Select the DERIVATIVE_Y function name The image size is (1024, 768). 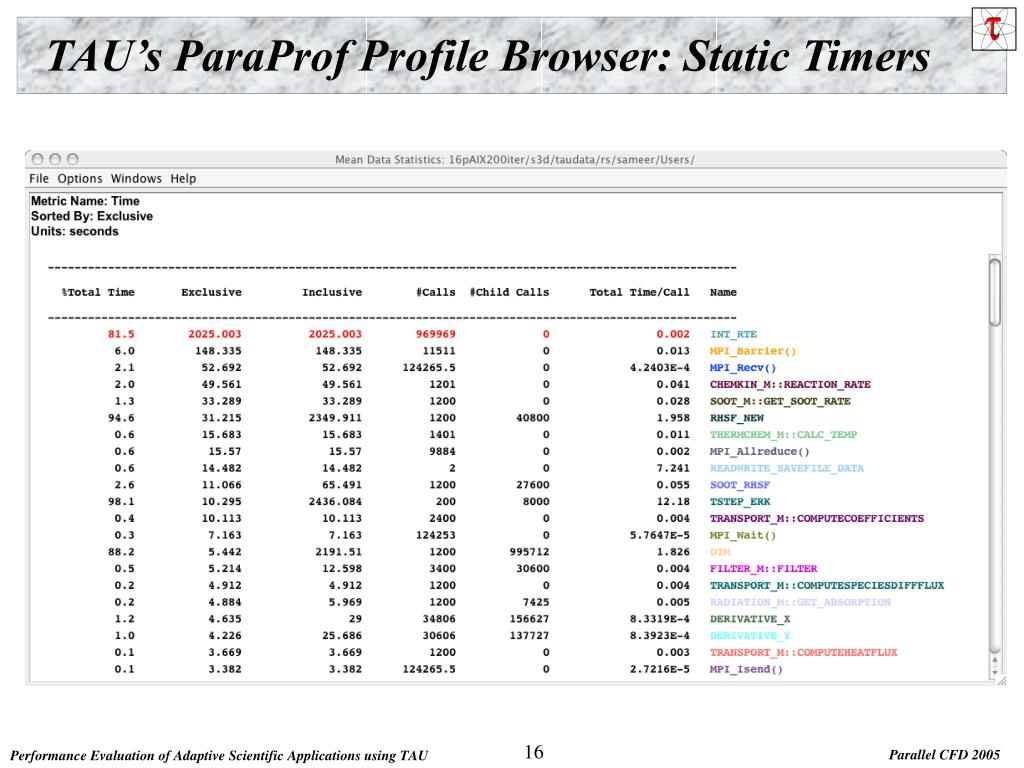tap(749, 635)
